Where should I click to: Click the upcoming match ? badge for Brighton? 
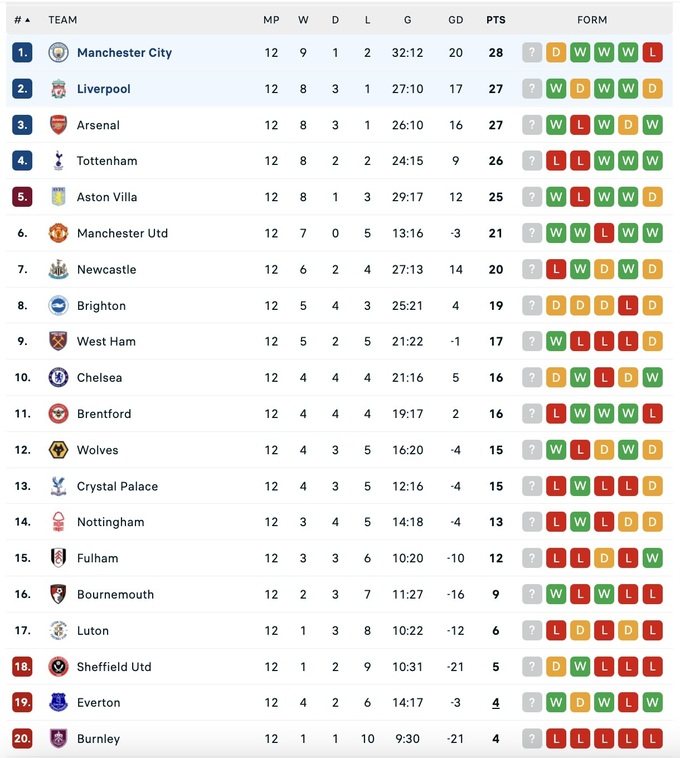click(532, 306)
